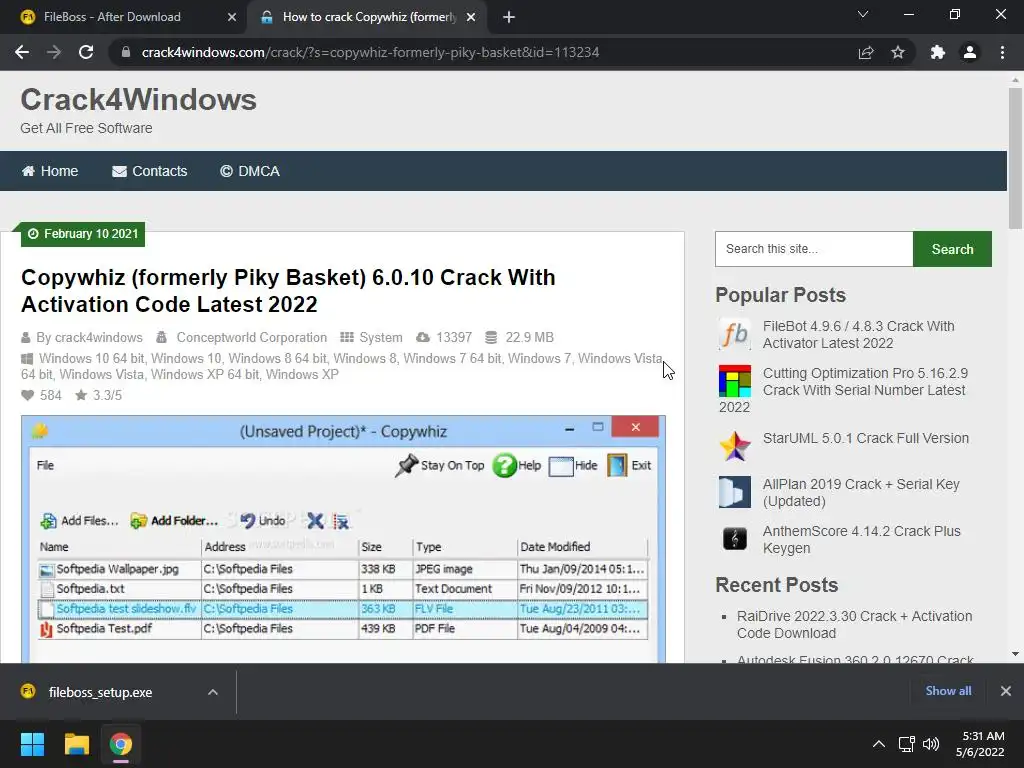
Task: Click the star rating icon 3.3/5
Action: (x=81, y=395)
